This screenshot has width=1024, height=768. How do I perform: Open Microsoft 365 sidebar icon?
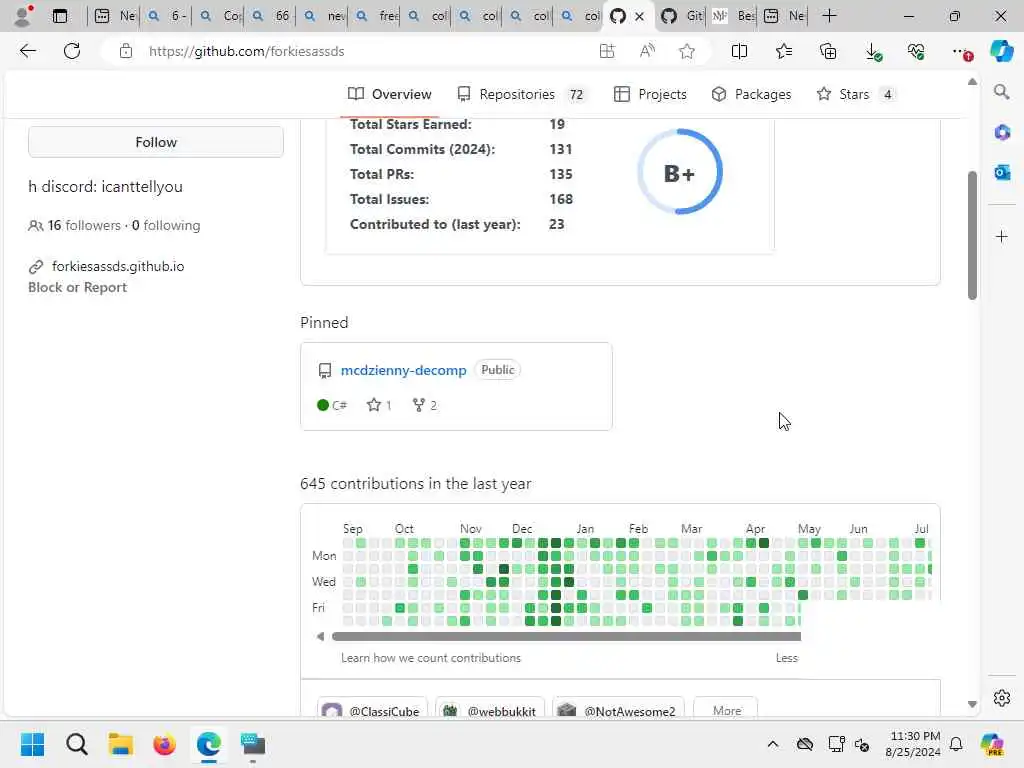[1002, 133]
